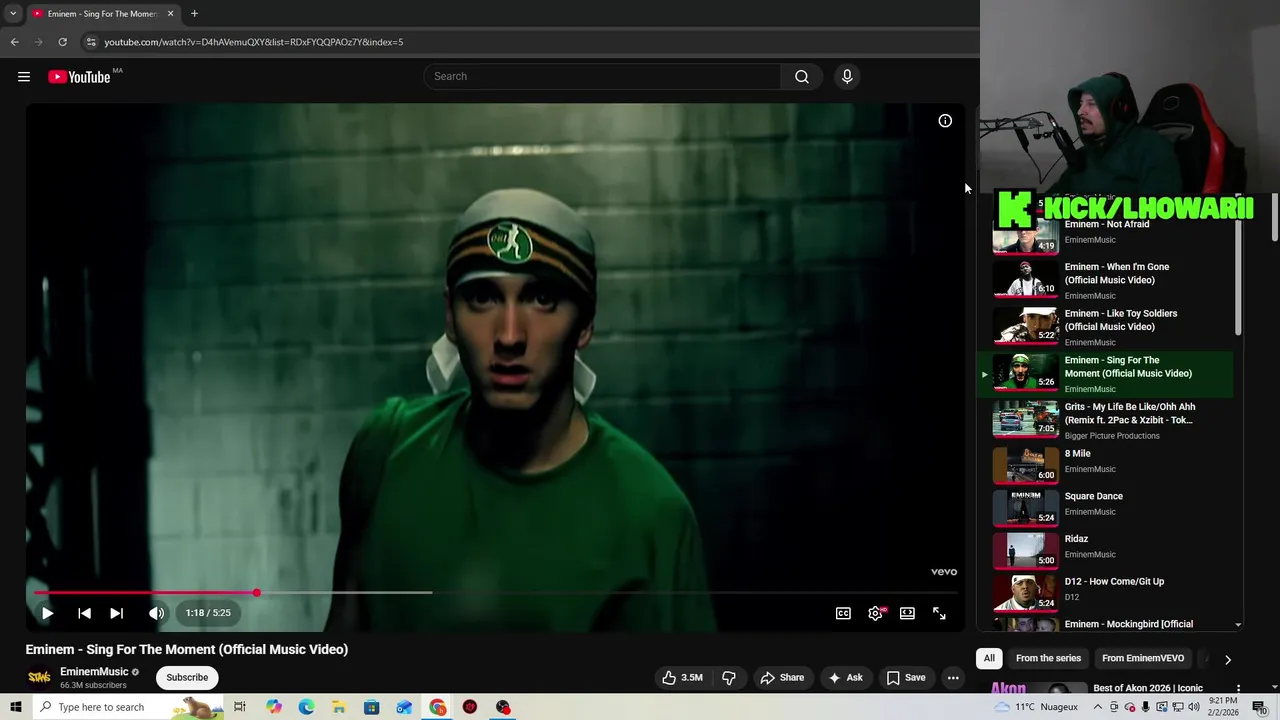Open more actions three-dot menu under video
The image size is (1280, 720).
[x=953, y=677]
